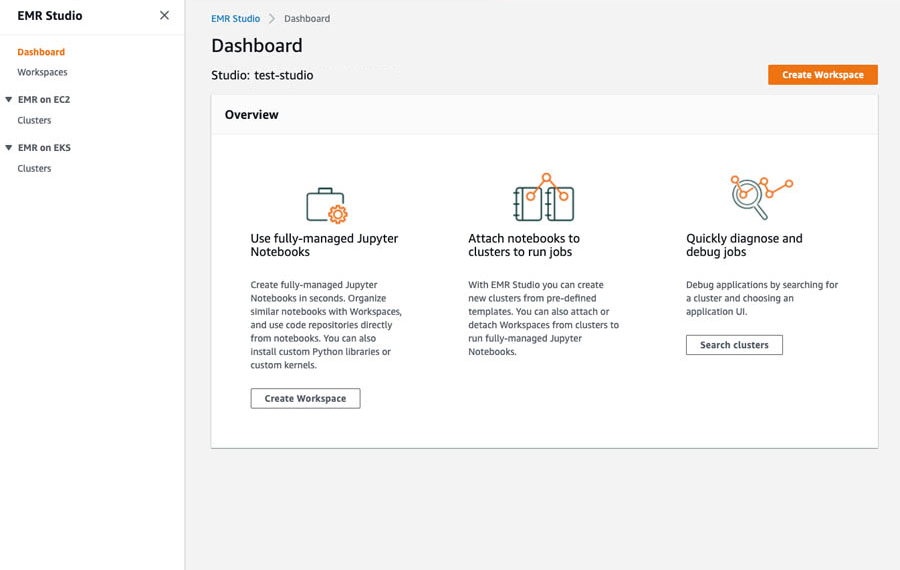The image size is (900, 570).
Task: Click the diagnose and debug magnifier icon
Action: (x=761, y=197)
